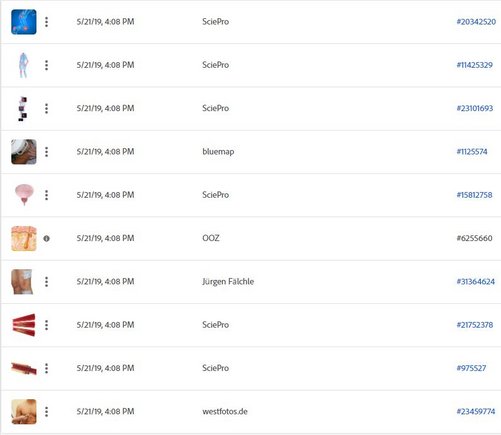
Task: Open three-dot menu in Jürgen Fälchle row
Action: [x=46, y=282]
